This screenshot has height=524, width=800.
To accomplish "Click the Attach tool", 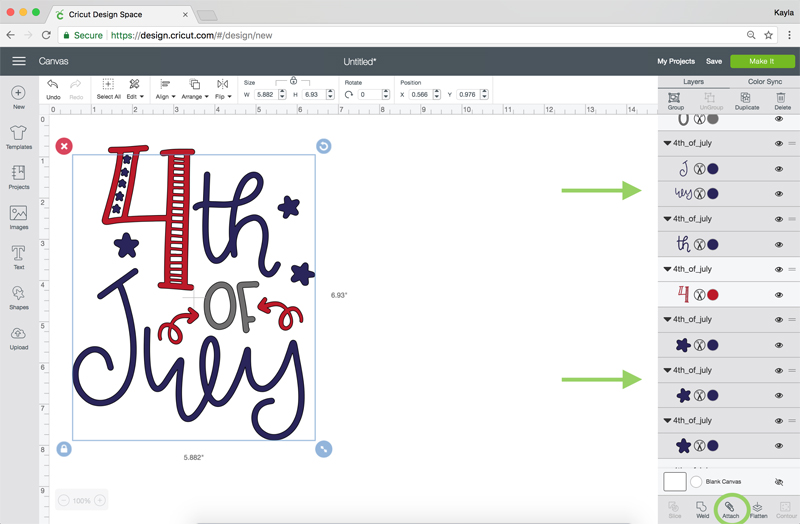I will click(x=730, y=509).
